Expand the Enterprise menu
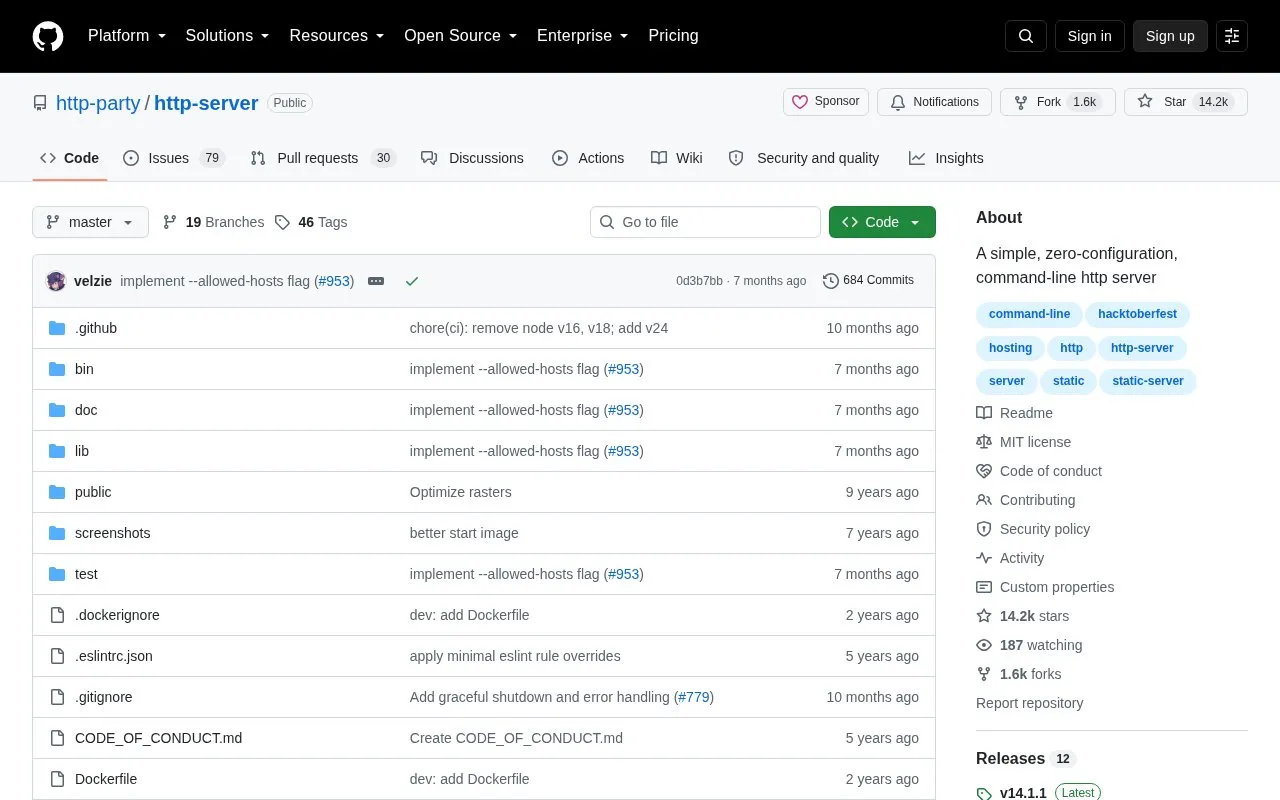 (583, 36)
